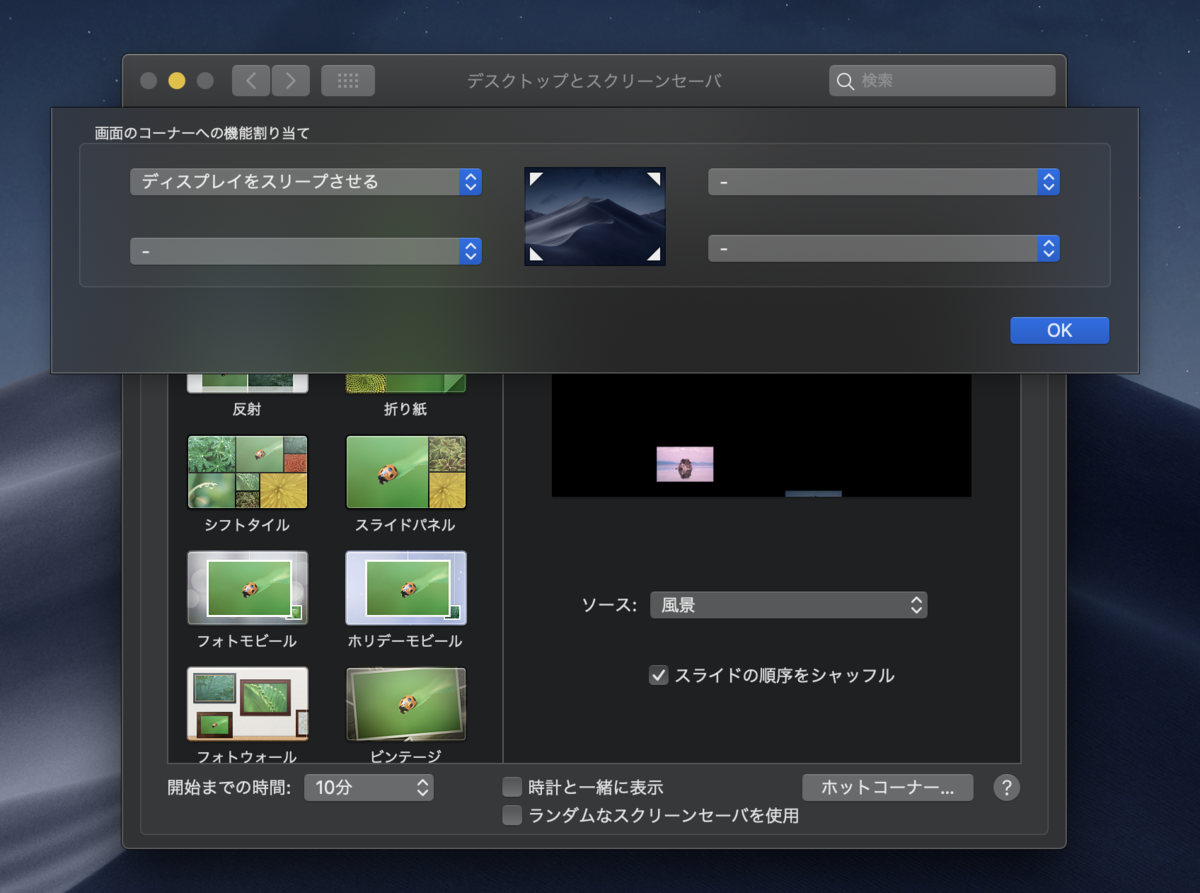Select the スライドパネル screen saver

(x=406, y=472)
